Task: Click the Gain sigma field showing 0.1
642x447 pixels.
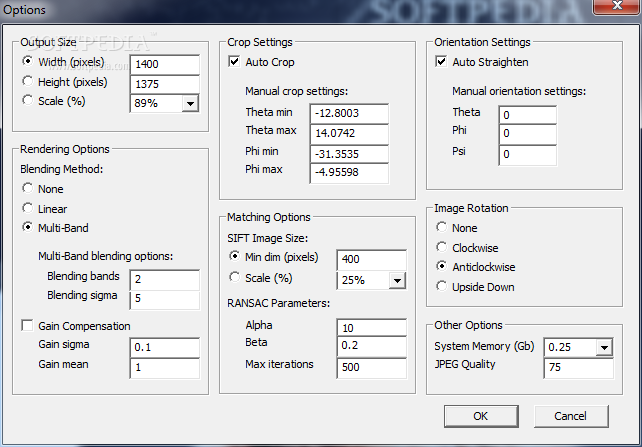Action: point(165,348)
